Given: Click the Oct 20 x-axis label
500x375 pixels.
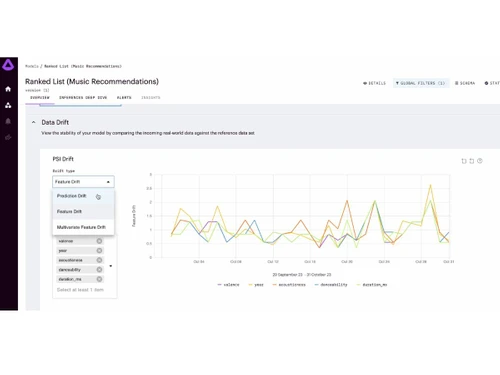Looking at the screenshot, I should tap(347, 262).
